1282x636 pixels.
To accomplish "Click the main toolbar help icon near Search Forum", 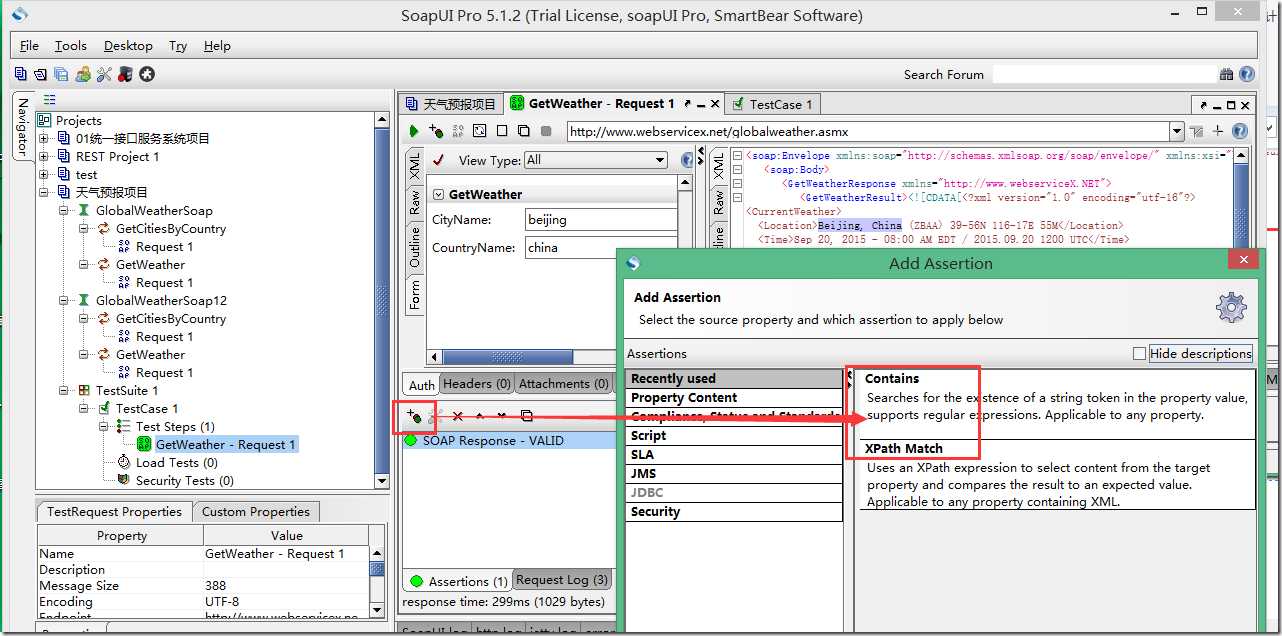I will (x=1247, y=74).
